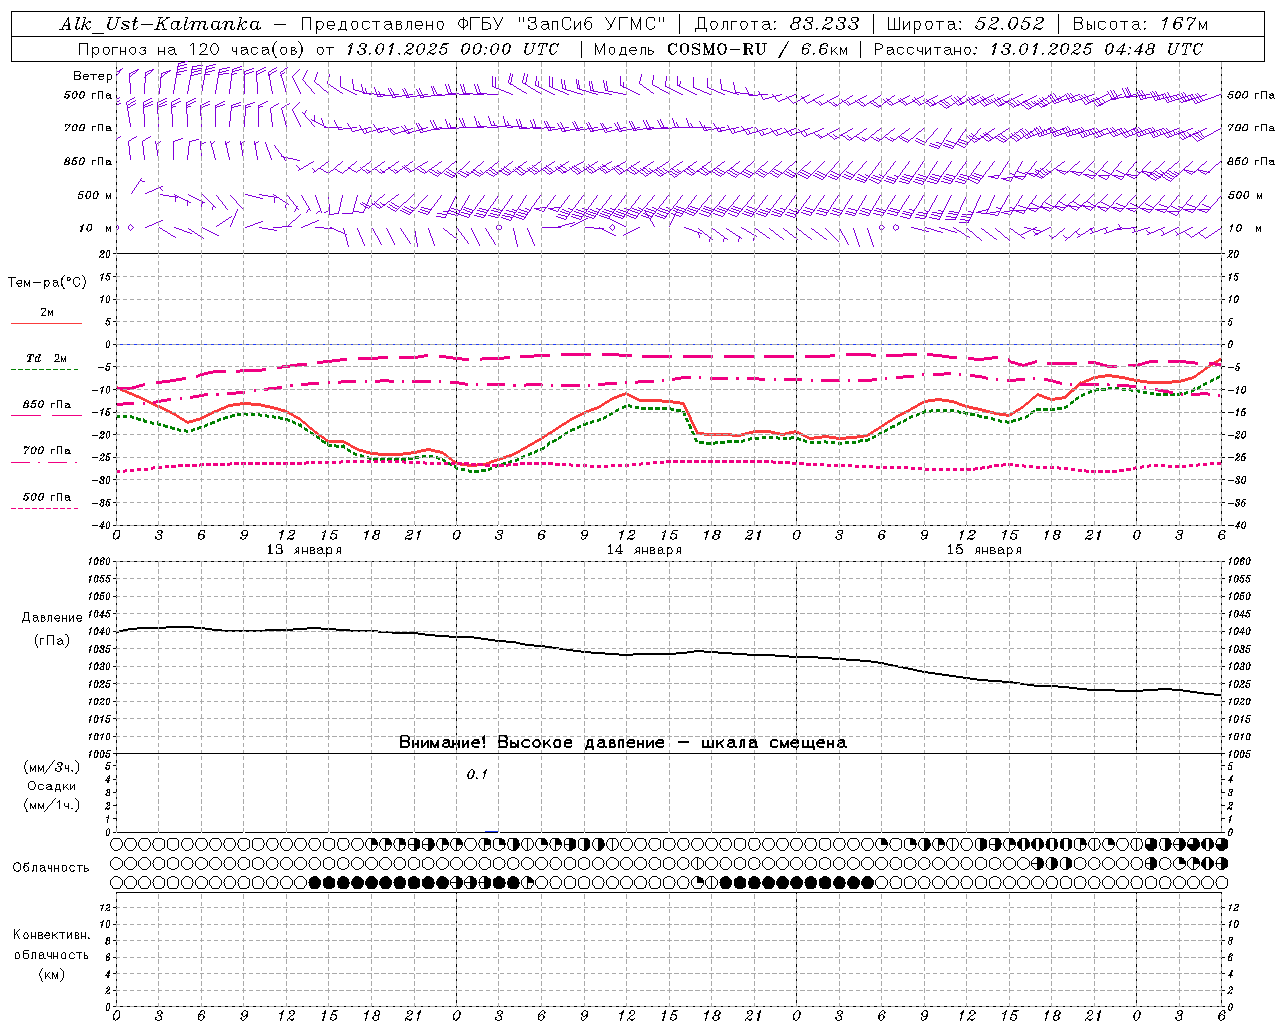The image size is (1280, 1024).
Task: Click the '(мм/1ч.)' precipitation unit label
Action: [x=51, y=805]
